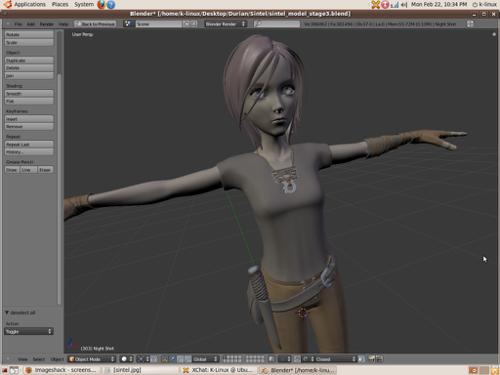Image resolution: width=500 pixels, height=375 pixels.
Task: Open the Blender Render engine dropdown
Action: (226, 24)
